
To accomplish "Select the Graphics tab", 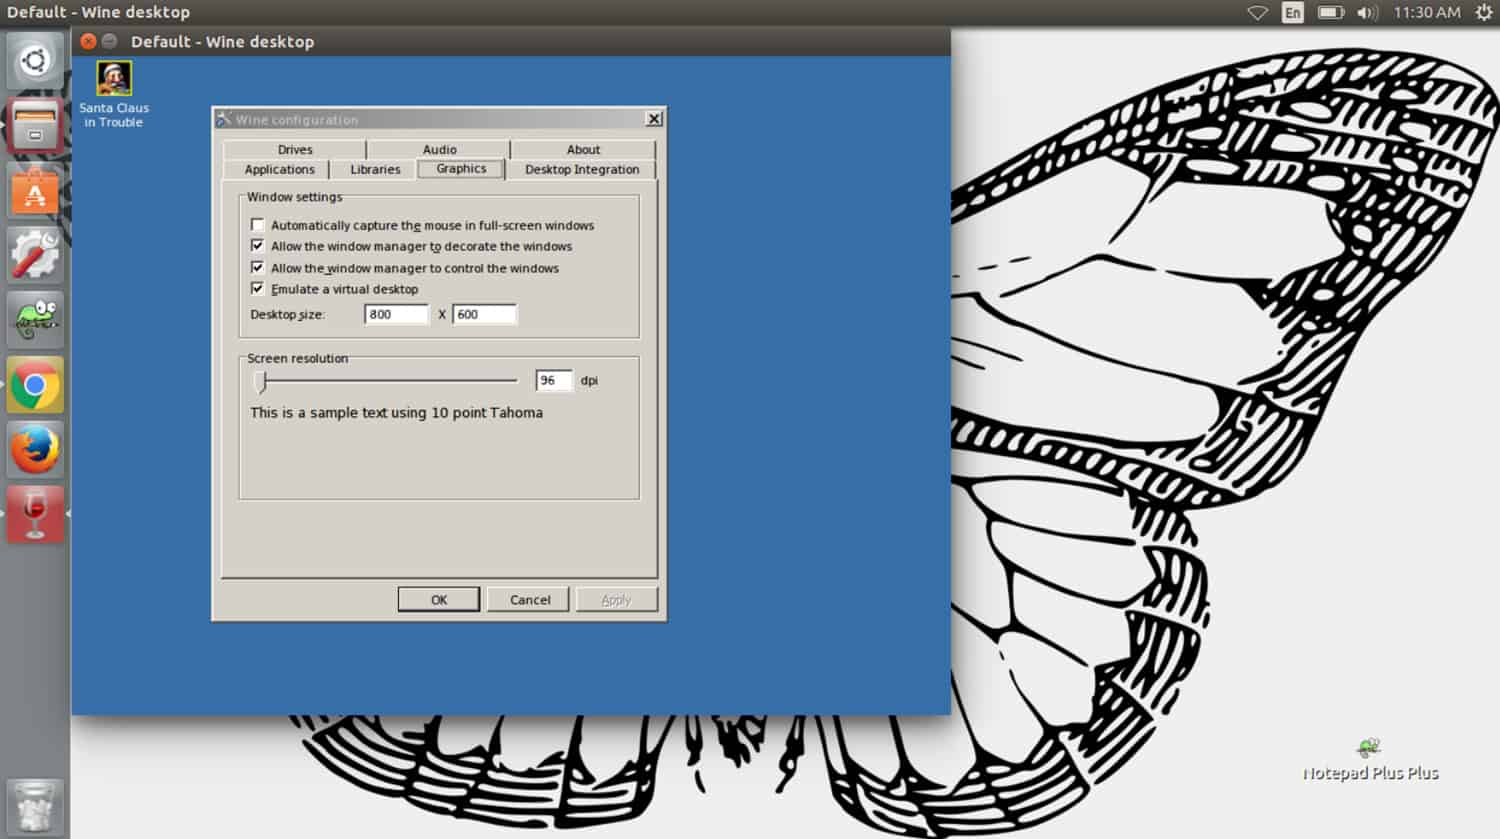I will click(461, 168).
